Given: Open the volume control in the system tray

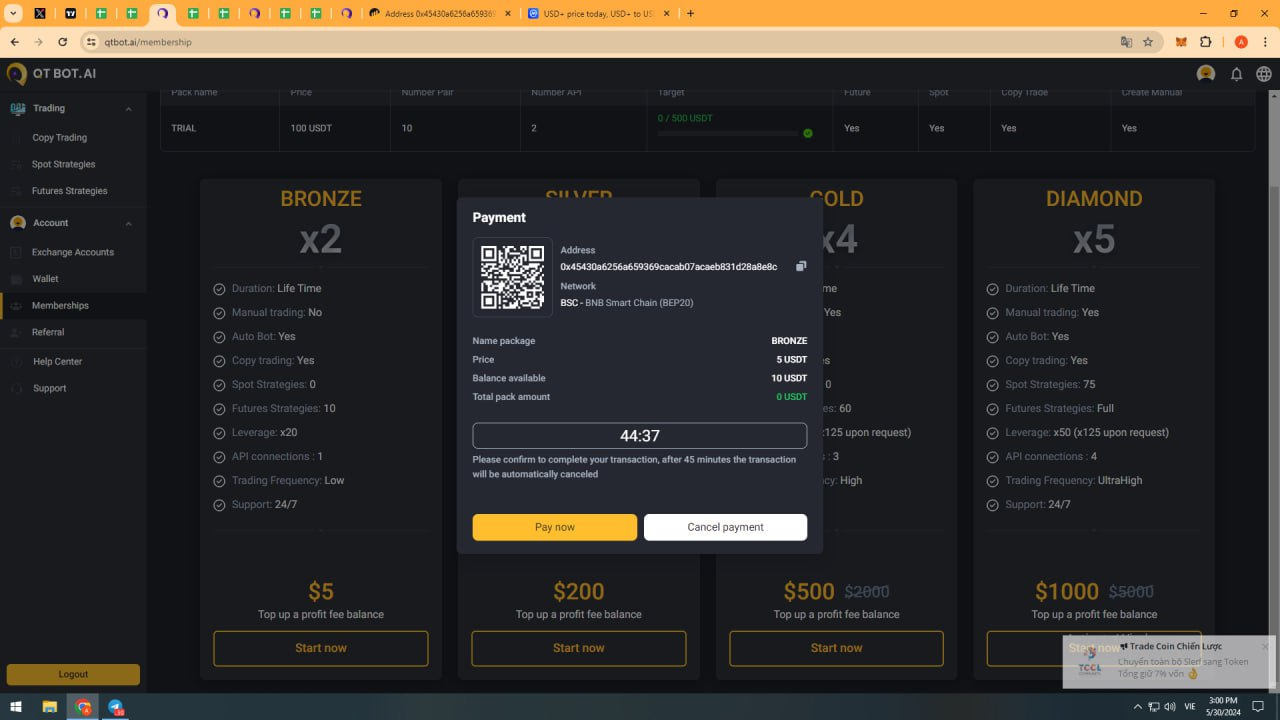Looking at the screenshot, I should 1170,706.
